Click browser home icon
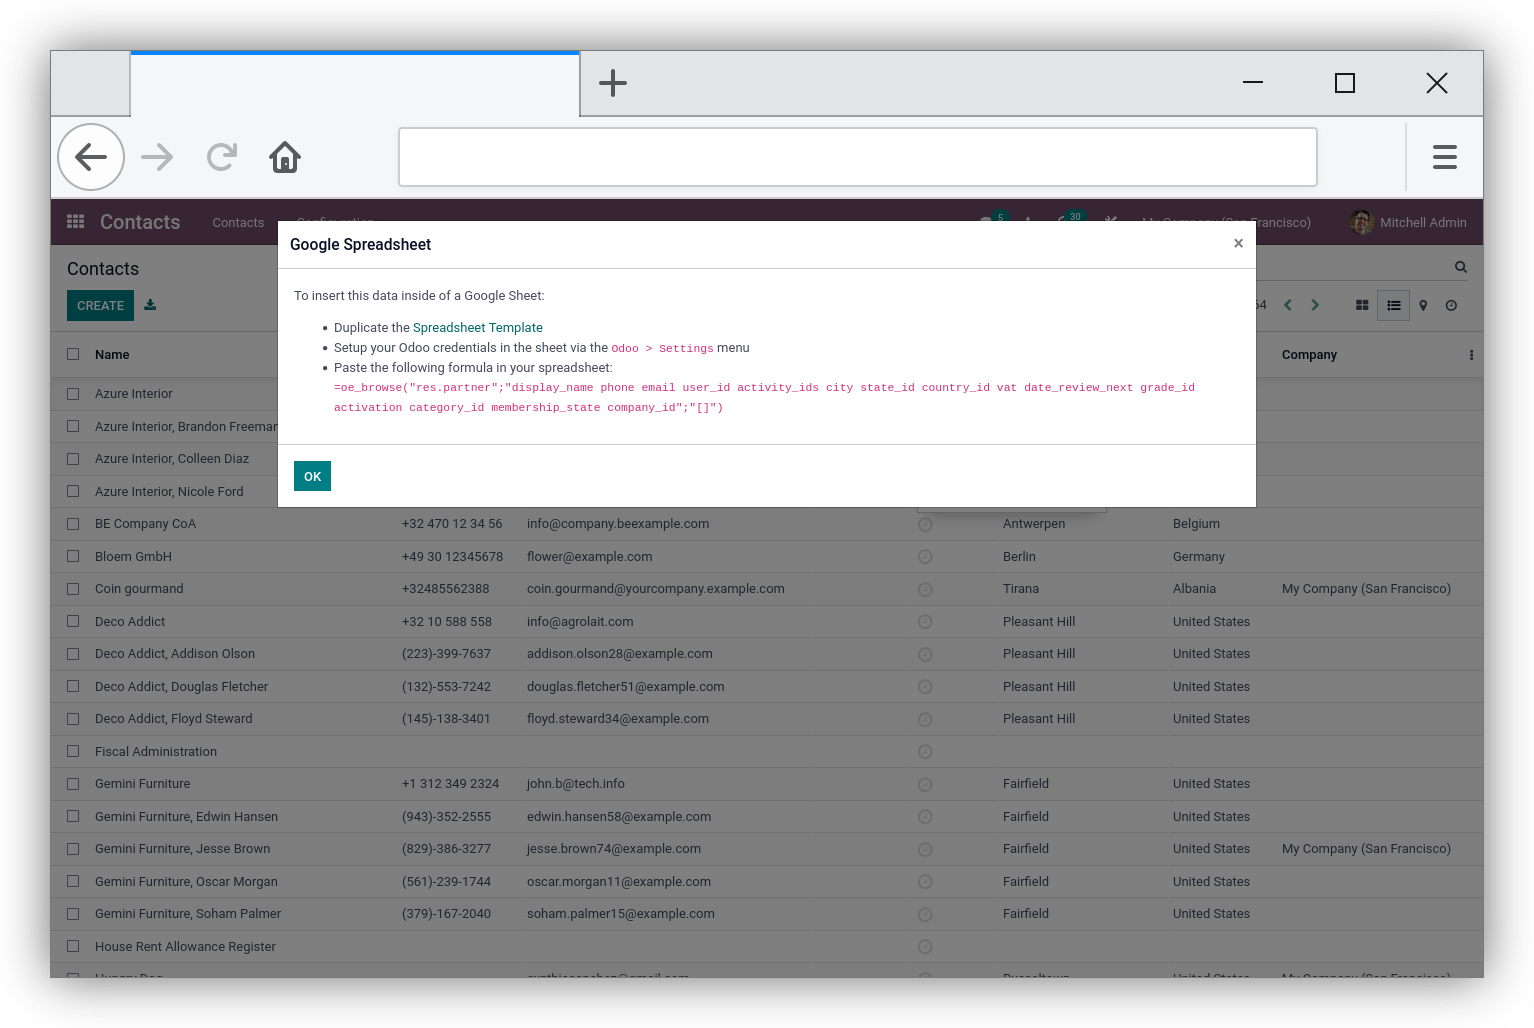 pos(285,157)
